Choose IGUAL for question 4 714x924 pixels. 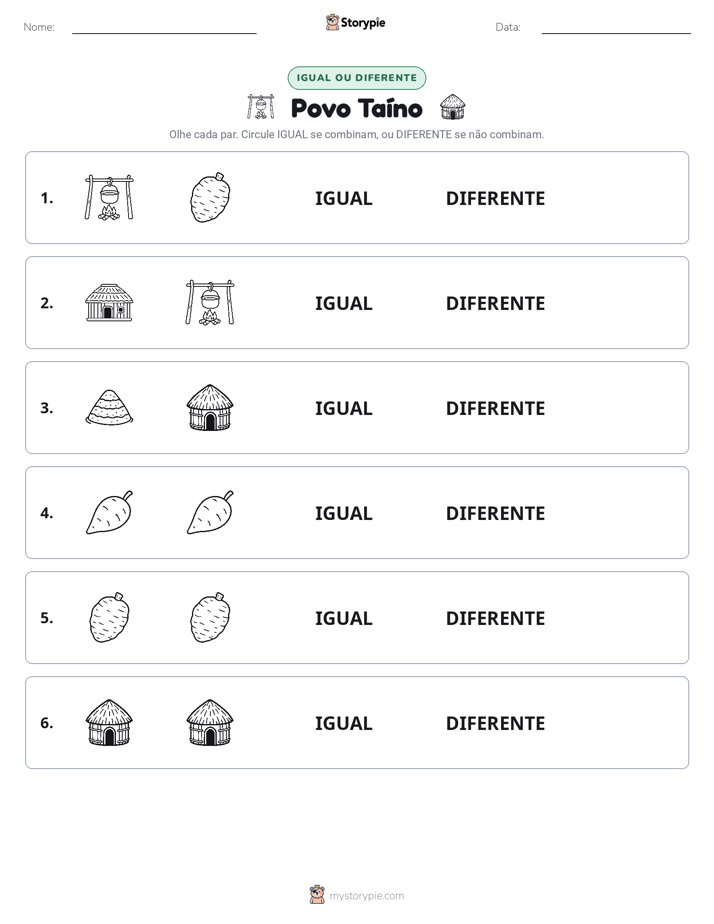click(x=343, y=513)
